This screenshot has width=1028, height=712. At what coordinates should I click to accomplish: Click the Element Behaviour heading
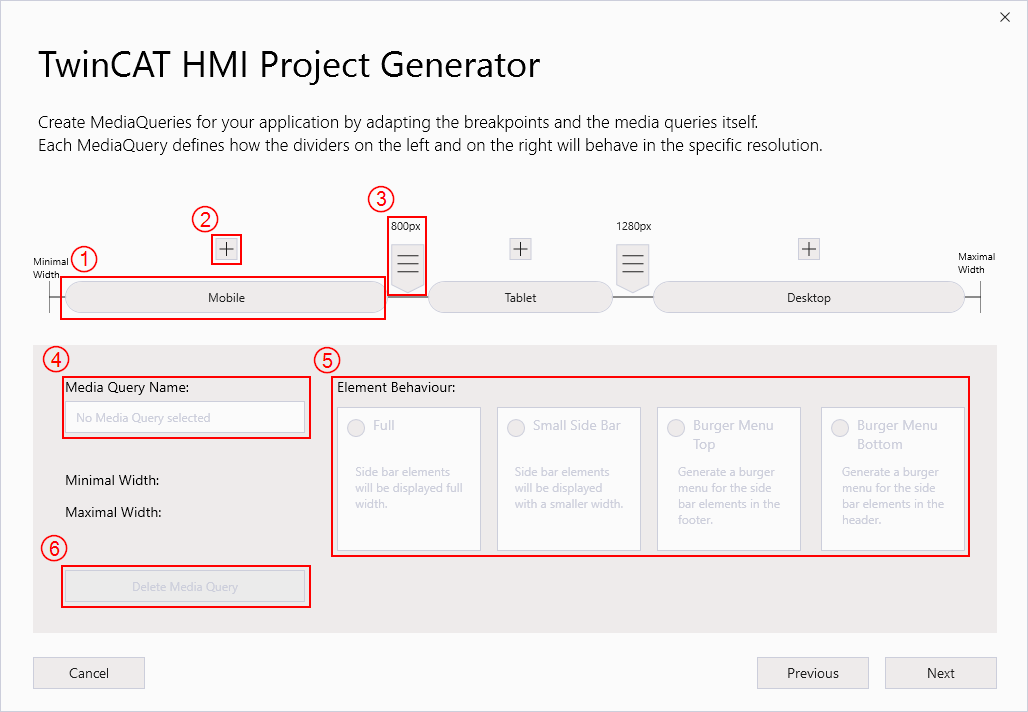[396, 387]
